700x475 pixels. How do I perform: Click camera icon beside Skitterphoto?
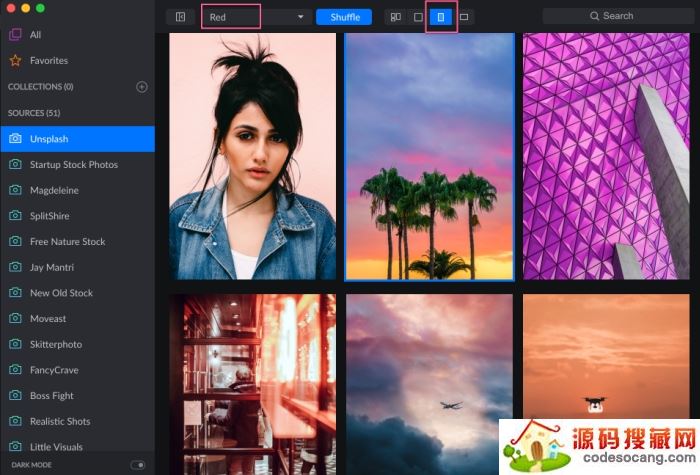click(15, 344)
